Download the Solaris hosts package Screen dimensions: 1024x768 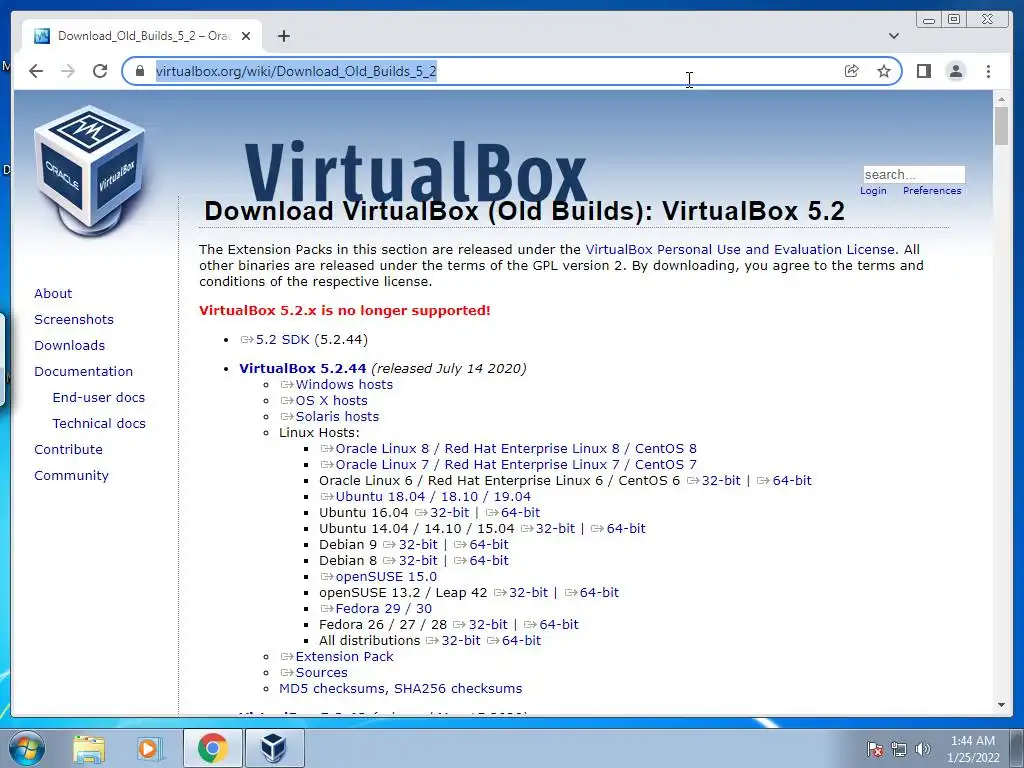[x=330, y=417]
